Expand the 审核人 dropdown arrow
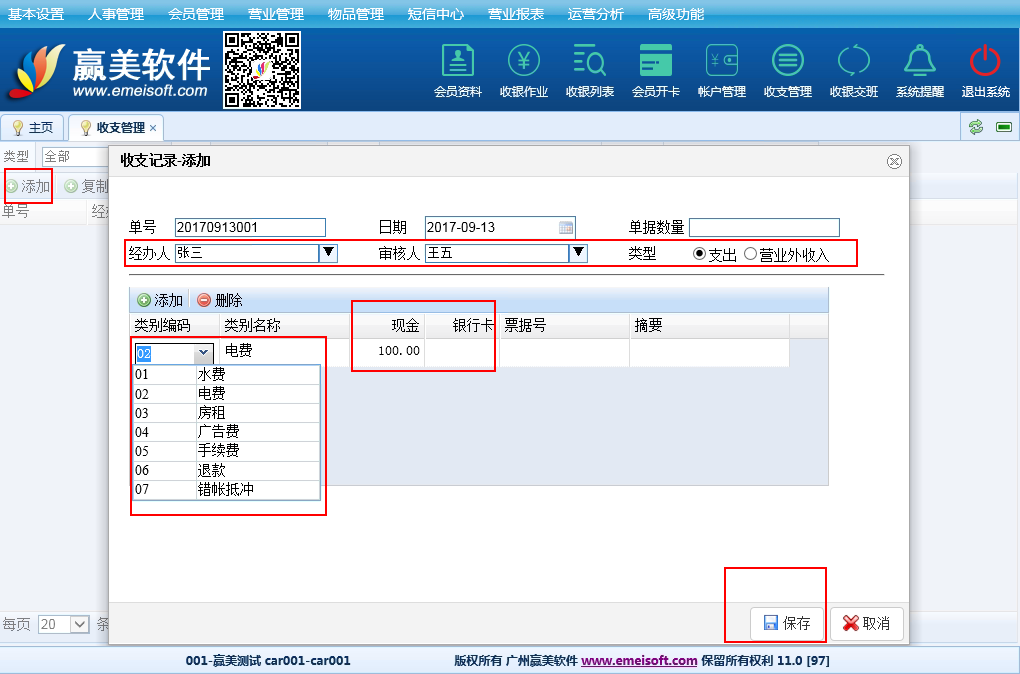1020x674 pixels. pyautogui.click(x=578, y=253)
